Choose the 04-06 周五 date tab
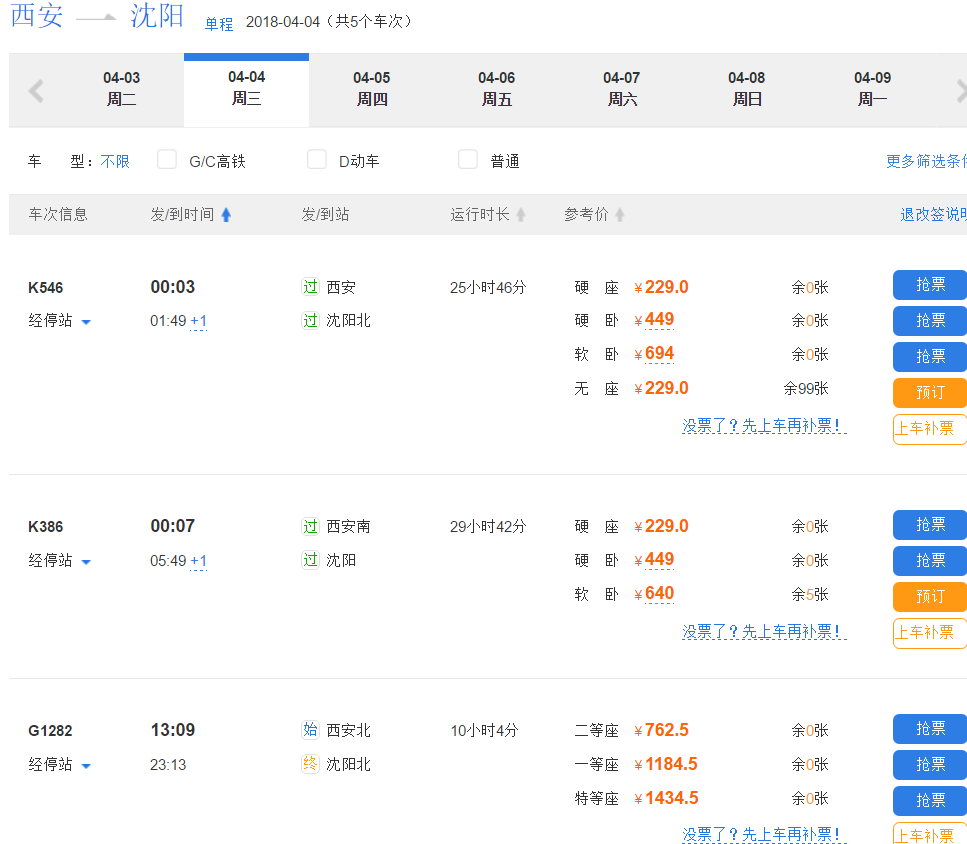Image resolution: width=967 pixels, height=844 pixels. (497, 89)
